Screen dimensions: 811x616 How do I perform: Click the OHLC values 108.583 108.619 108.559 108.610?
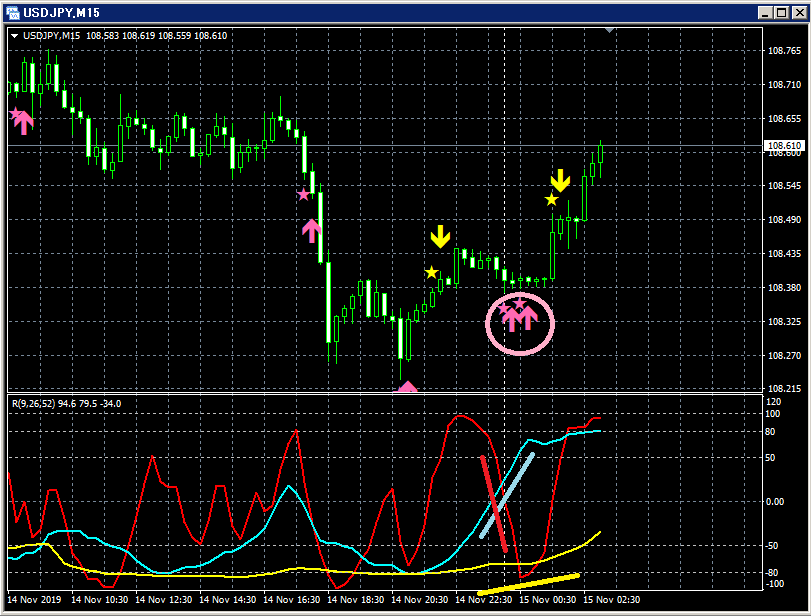[156, 36]
